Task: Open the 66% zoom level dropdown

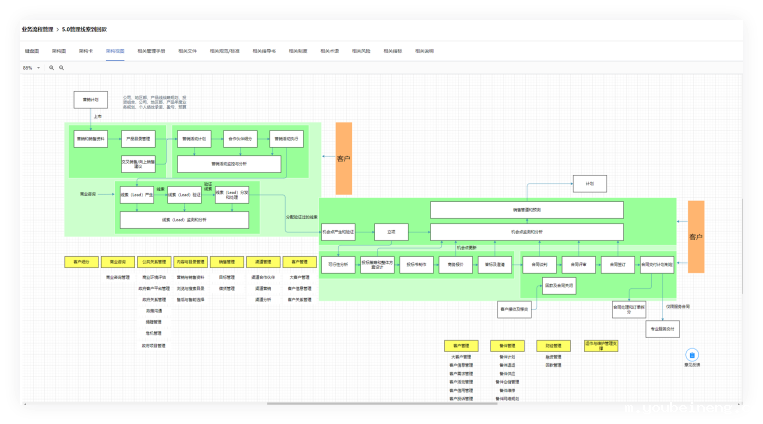Action: click(x=31, y=68)
